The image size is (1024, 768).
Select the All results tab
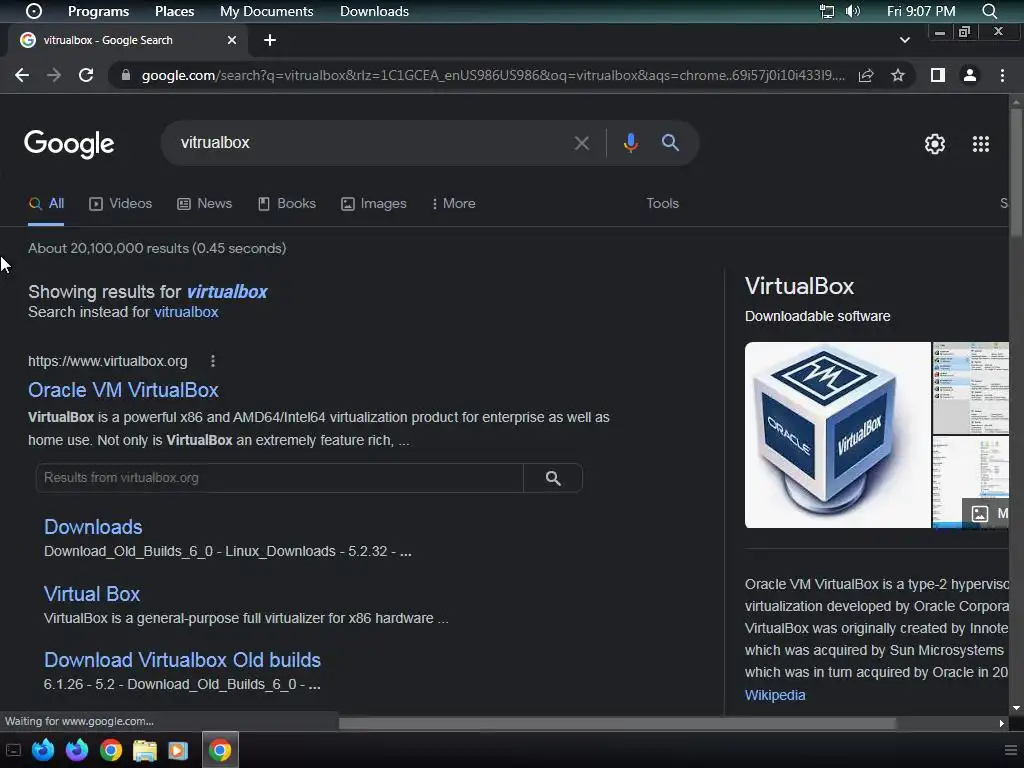[x=46, y=204]
